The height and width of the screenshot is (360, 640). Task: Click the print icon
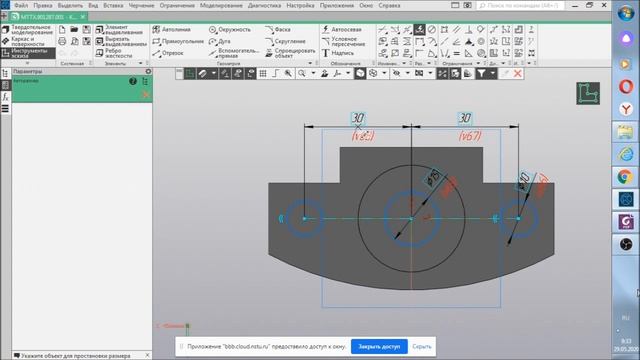click(62, 41)
